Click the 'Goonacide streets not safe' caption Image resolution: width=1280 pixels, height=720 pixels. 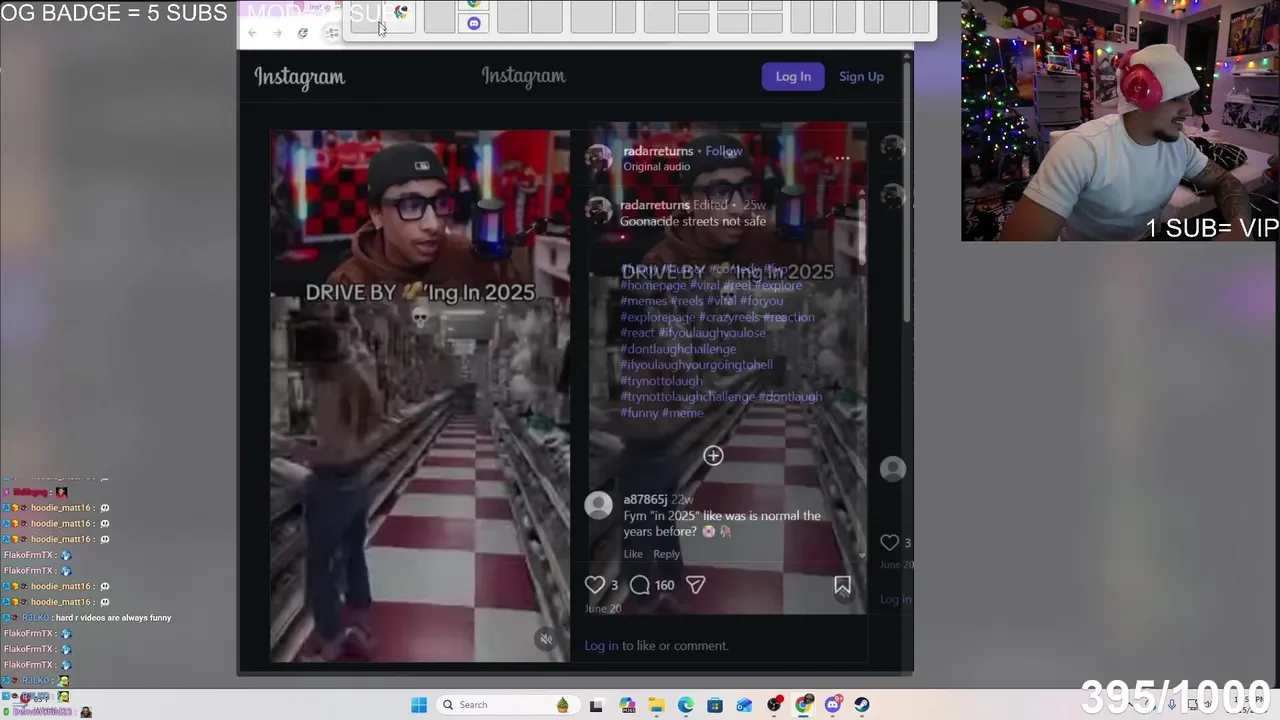[692, 221]
